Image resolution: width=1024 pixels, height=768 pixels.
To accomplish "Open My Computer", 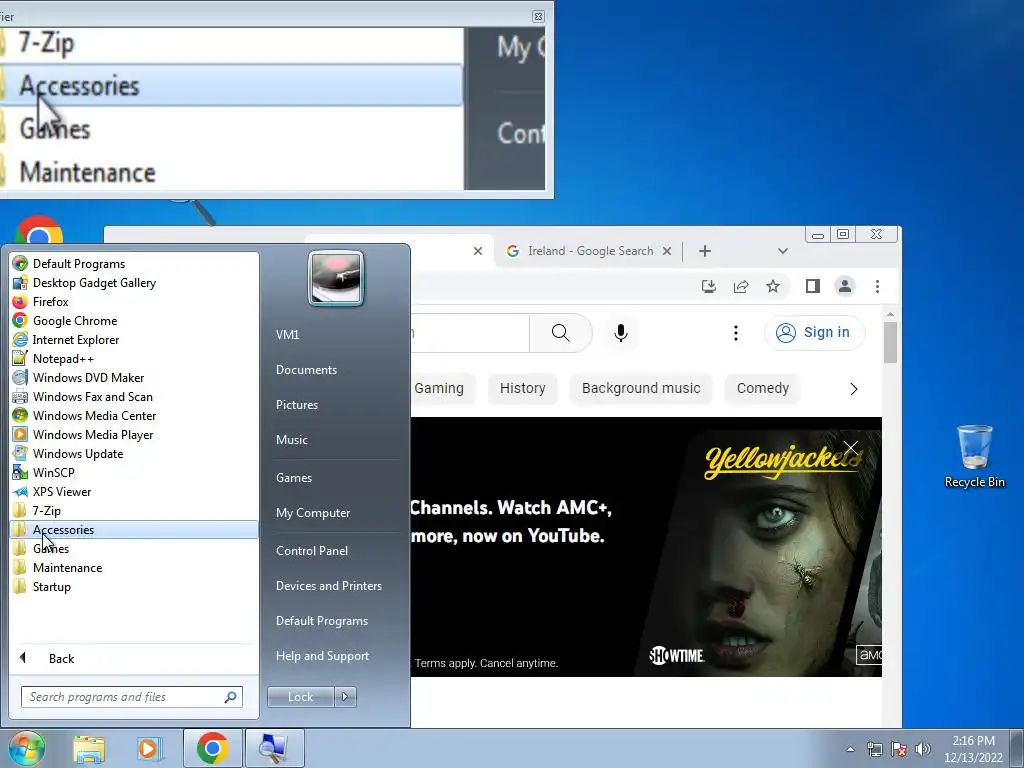I will click(313, 513).
